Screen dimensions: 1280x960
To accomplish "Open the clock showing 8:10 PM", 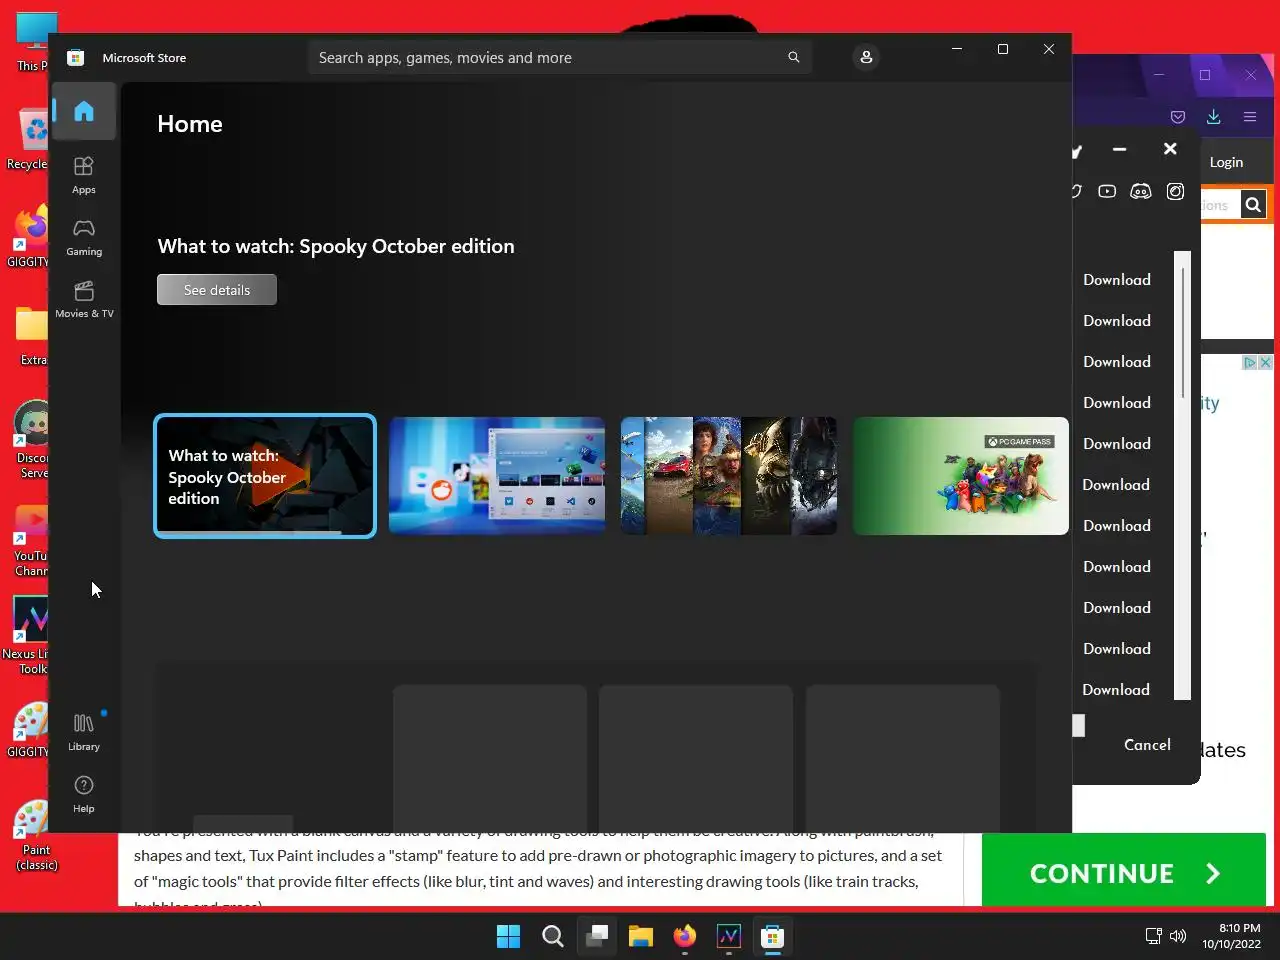I will point(1232,936).
